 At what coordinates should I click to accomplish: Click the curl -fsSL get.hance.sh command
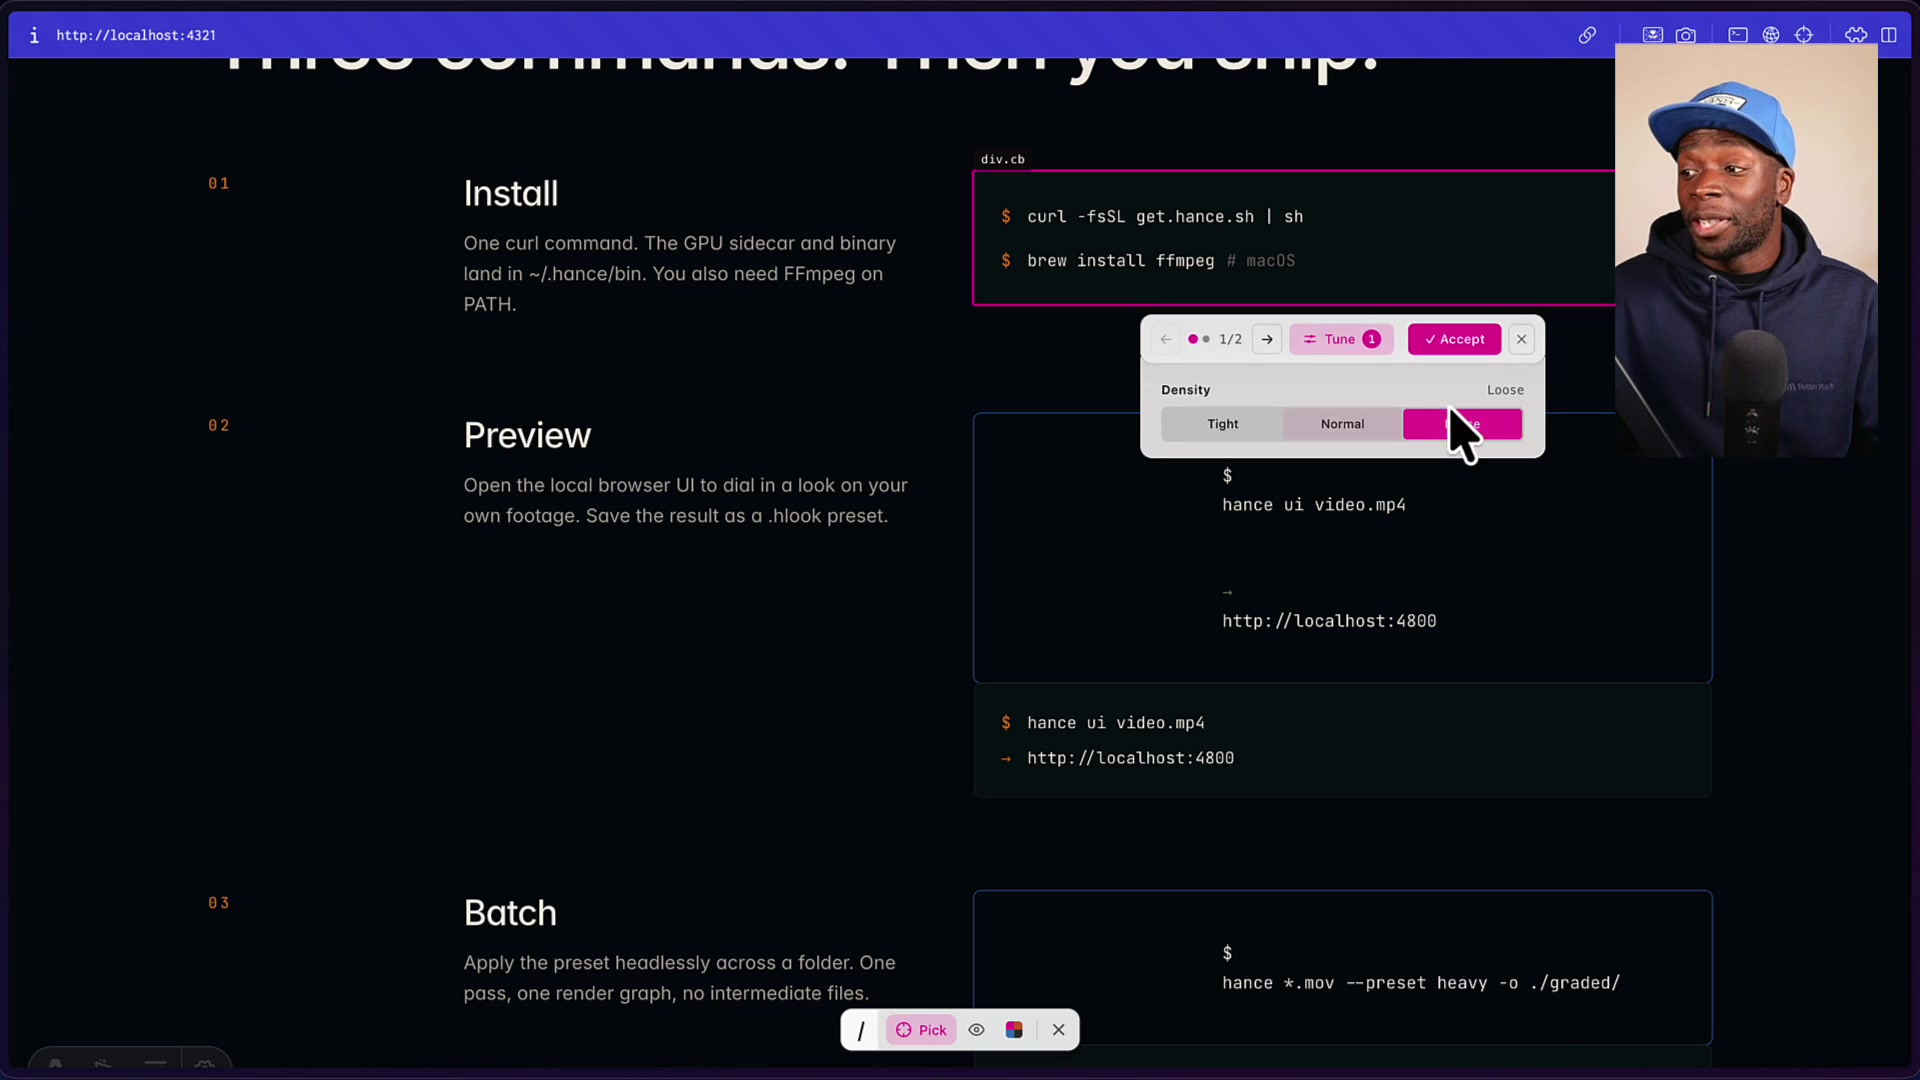1165,217
